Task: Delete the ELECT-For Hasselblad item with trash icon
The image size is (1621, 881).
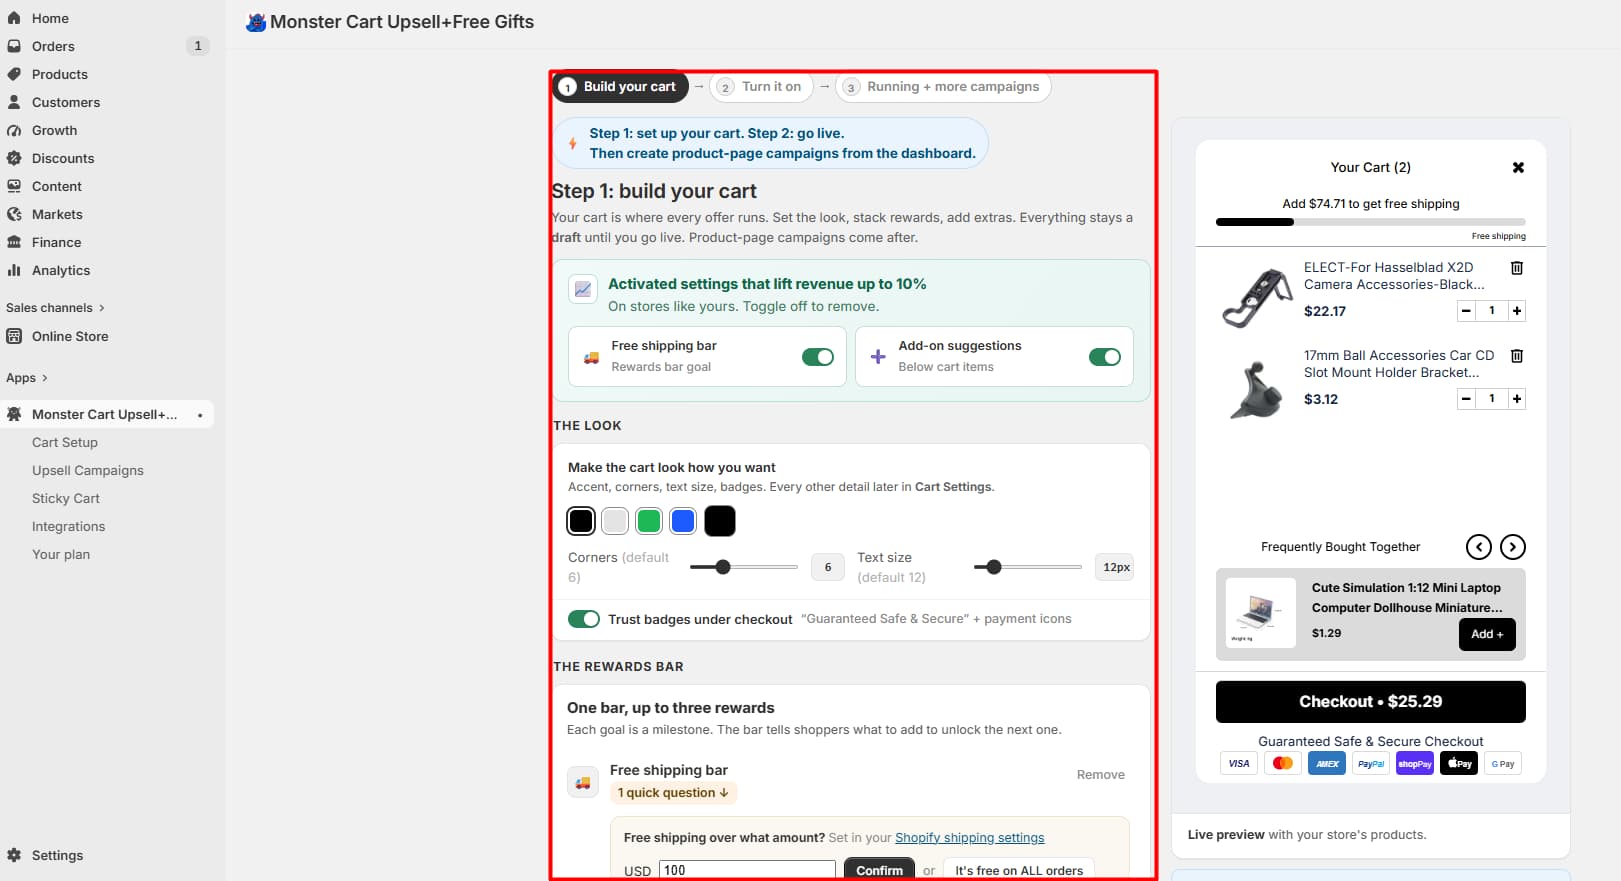Action: click(x=1516, y=268)
